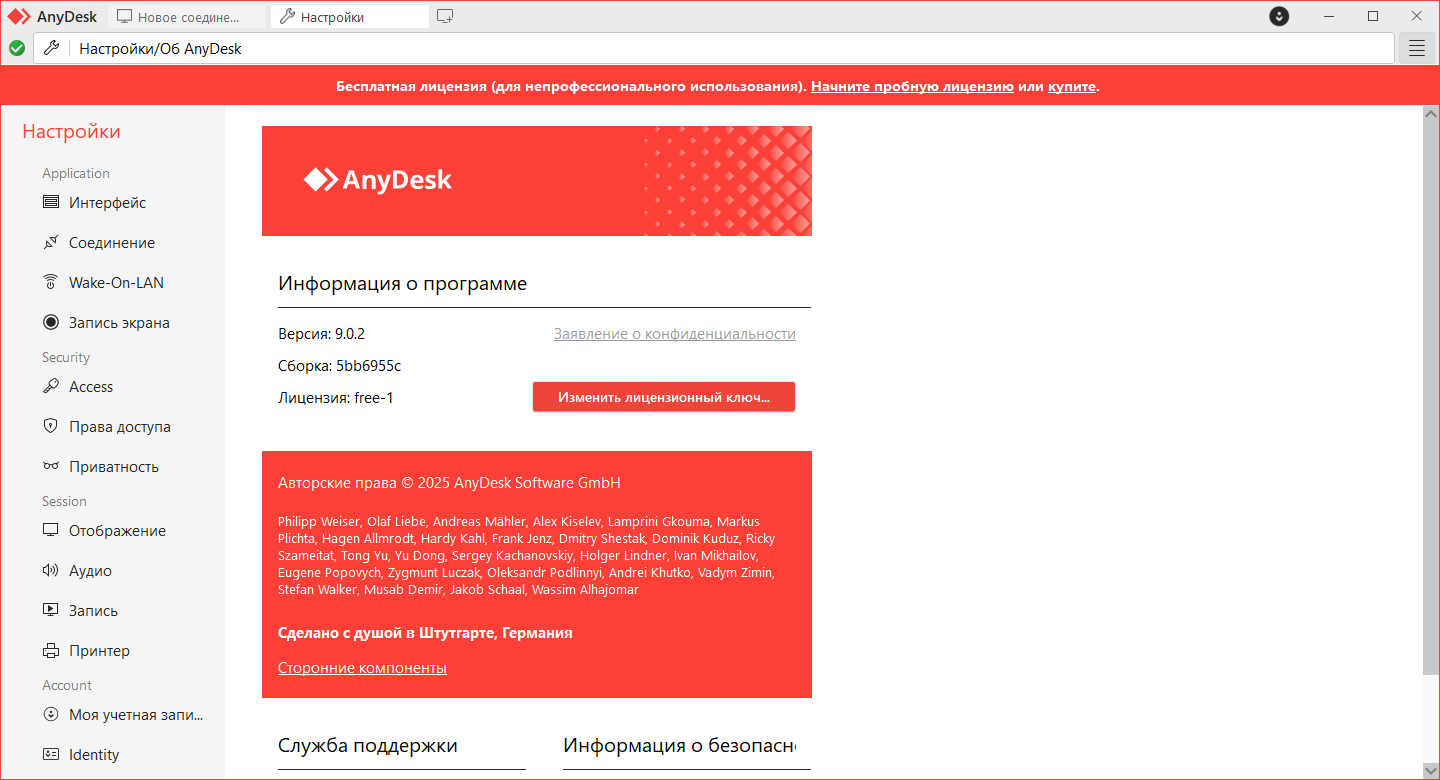Click the Моя учетная запись icon
The width and height of the screenshot is (1440, 780).
[51, 715]
